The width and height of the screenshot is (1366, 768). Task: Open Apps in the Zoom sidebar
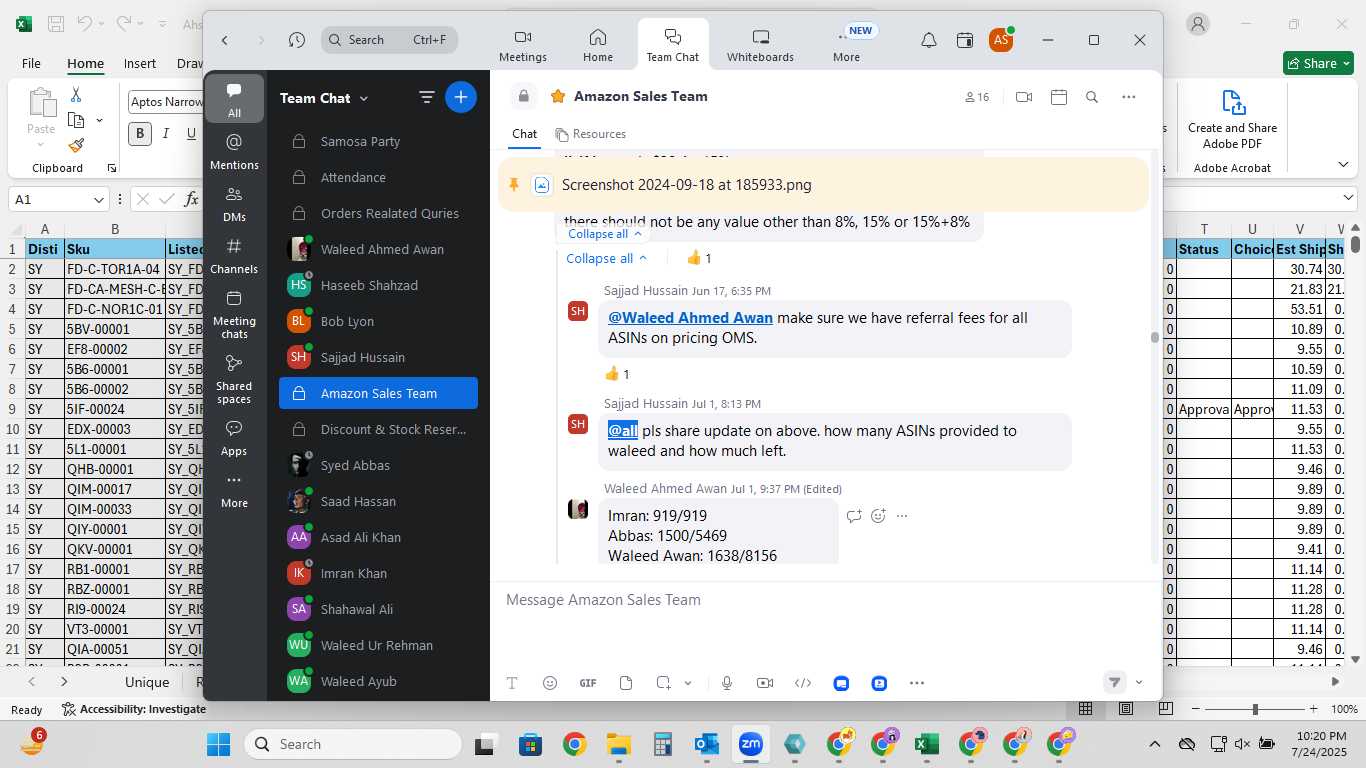[x=234, y=437]
